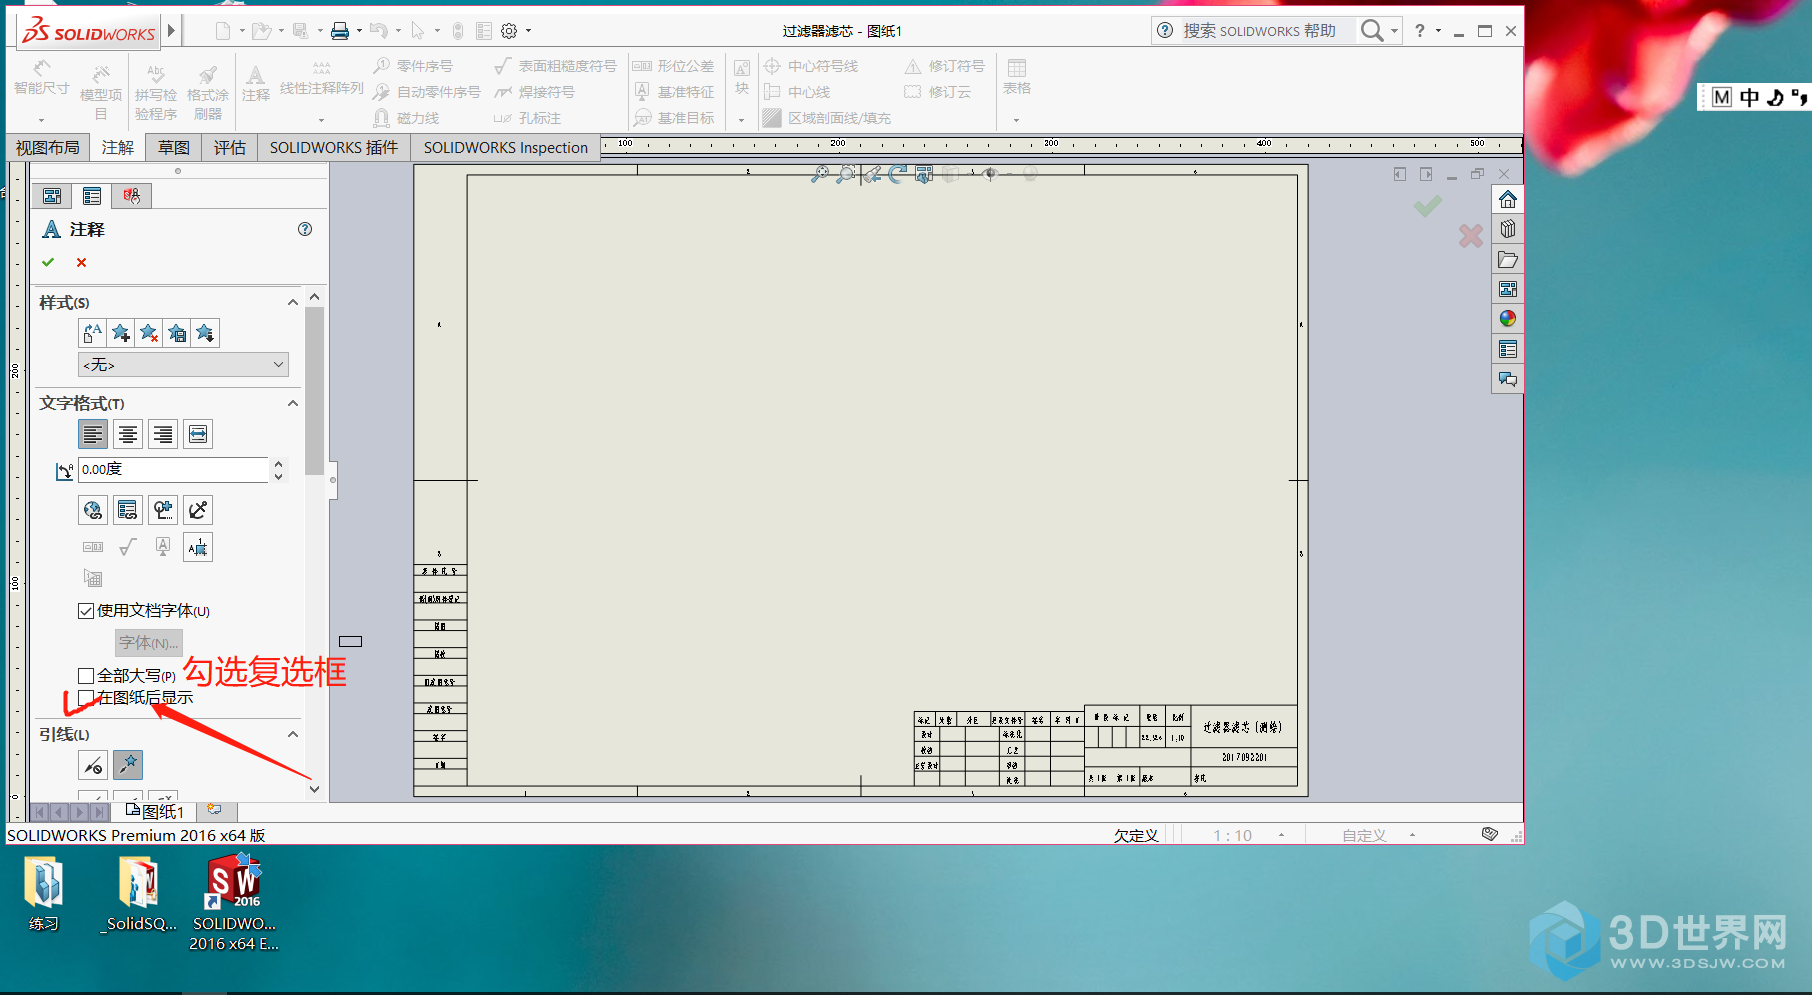
Task: Click help question icon in annotation panel
Action: click(305, 229)
